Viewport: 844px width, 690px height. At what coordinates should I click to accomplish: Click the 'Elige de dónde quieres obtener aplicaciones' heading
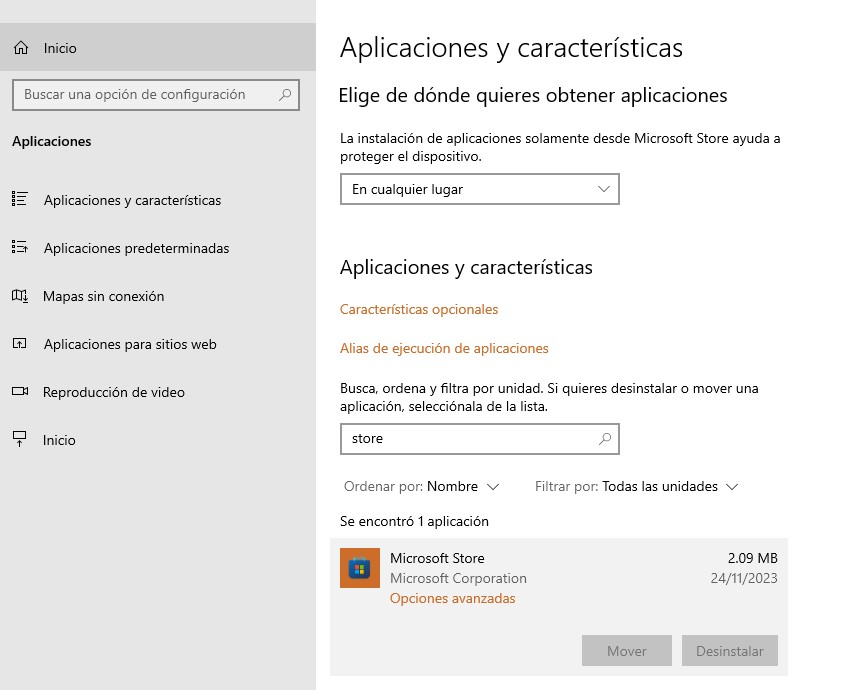(533, 95)
